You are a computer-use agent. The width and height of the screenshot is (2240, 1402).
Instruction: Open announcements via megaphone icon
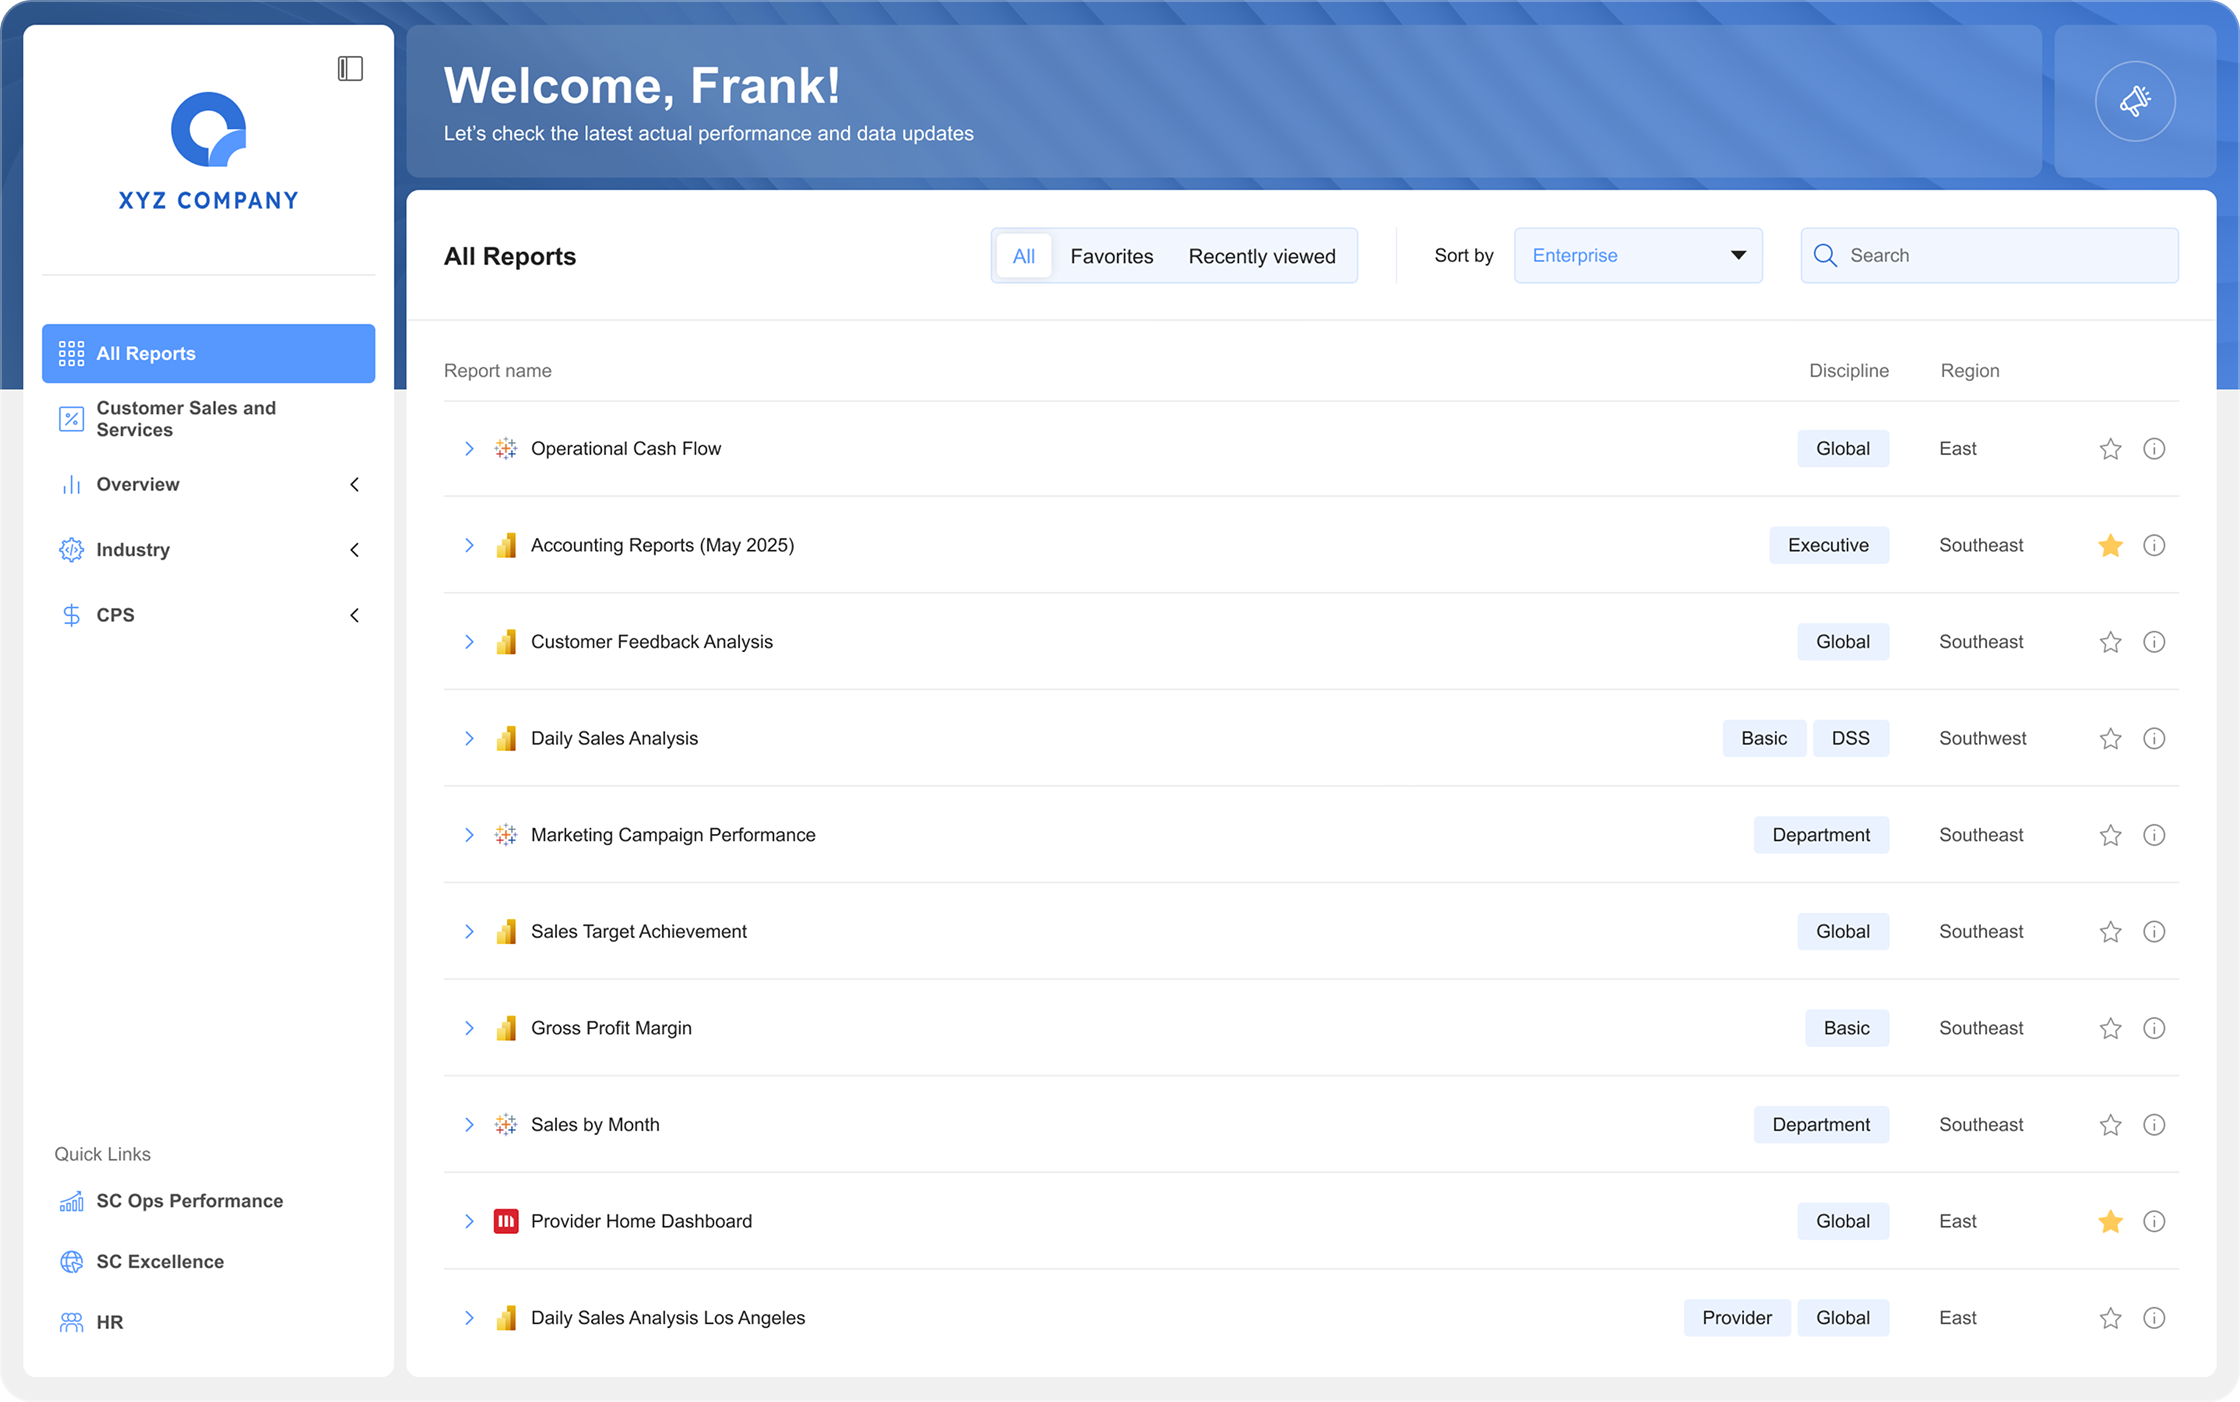pyautogui.click(x=2135, y=101)
